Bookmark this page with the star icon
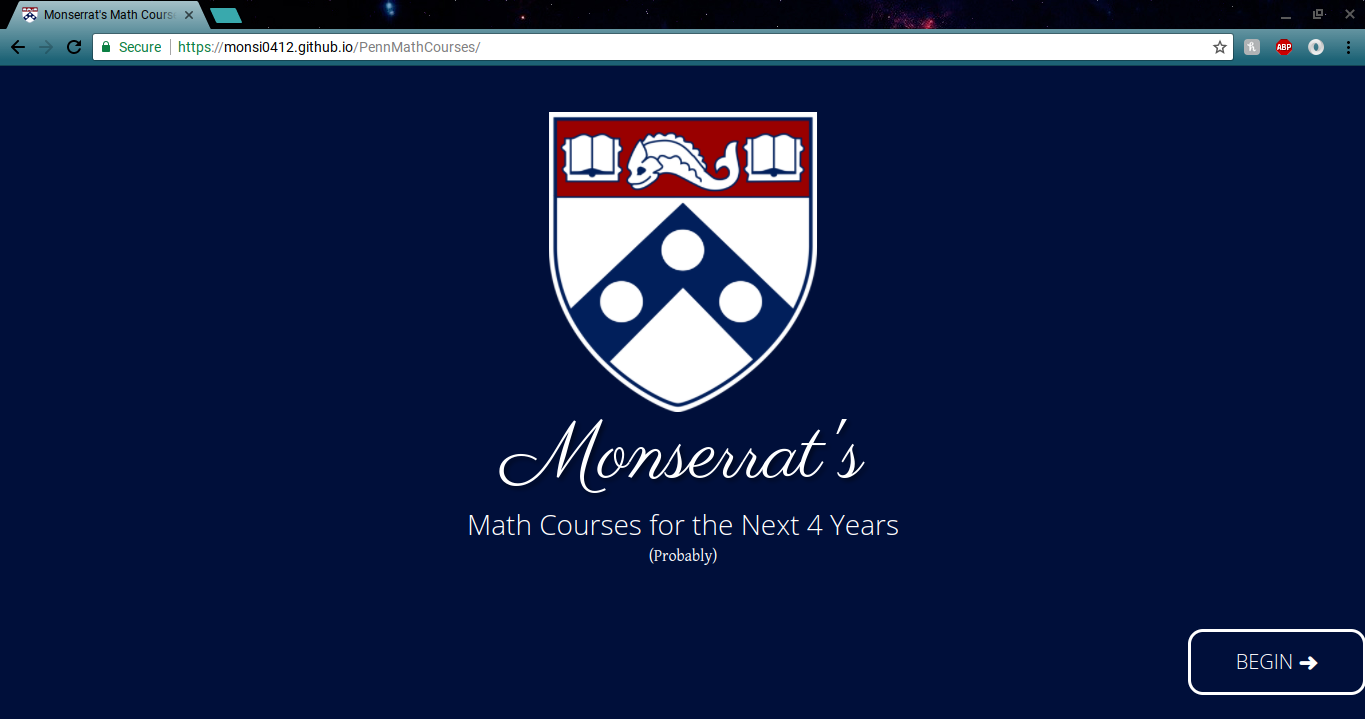Image resolution: width=1365 pixels, height=719 pixels. click(x=1220, y=47)
